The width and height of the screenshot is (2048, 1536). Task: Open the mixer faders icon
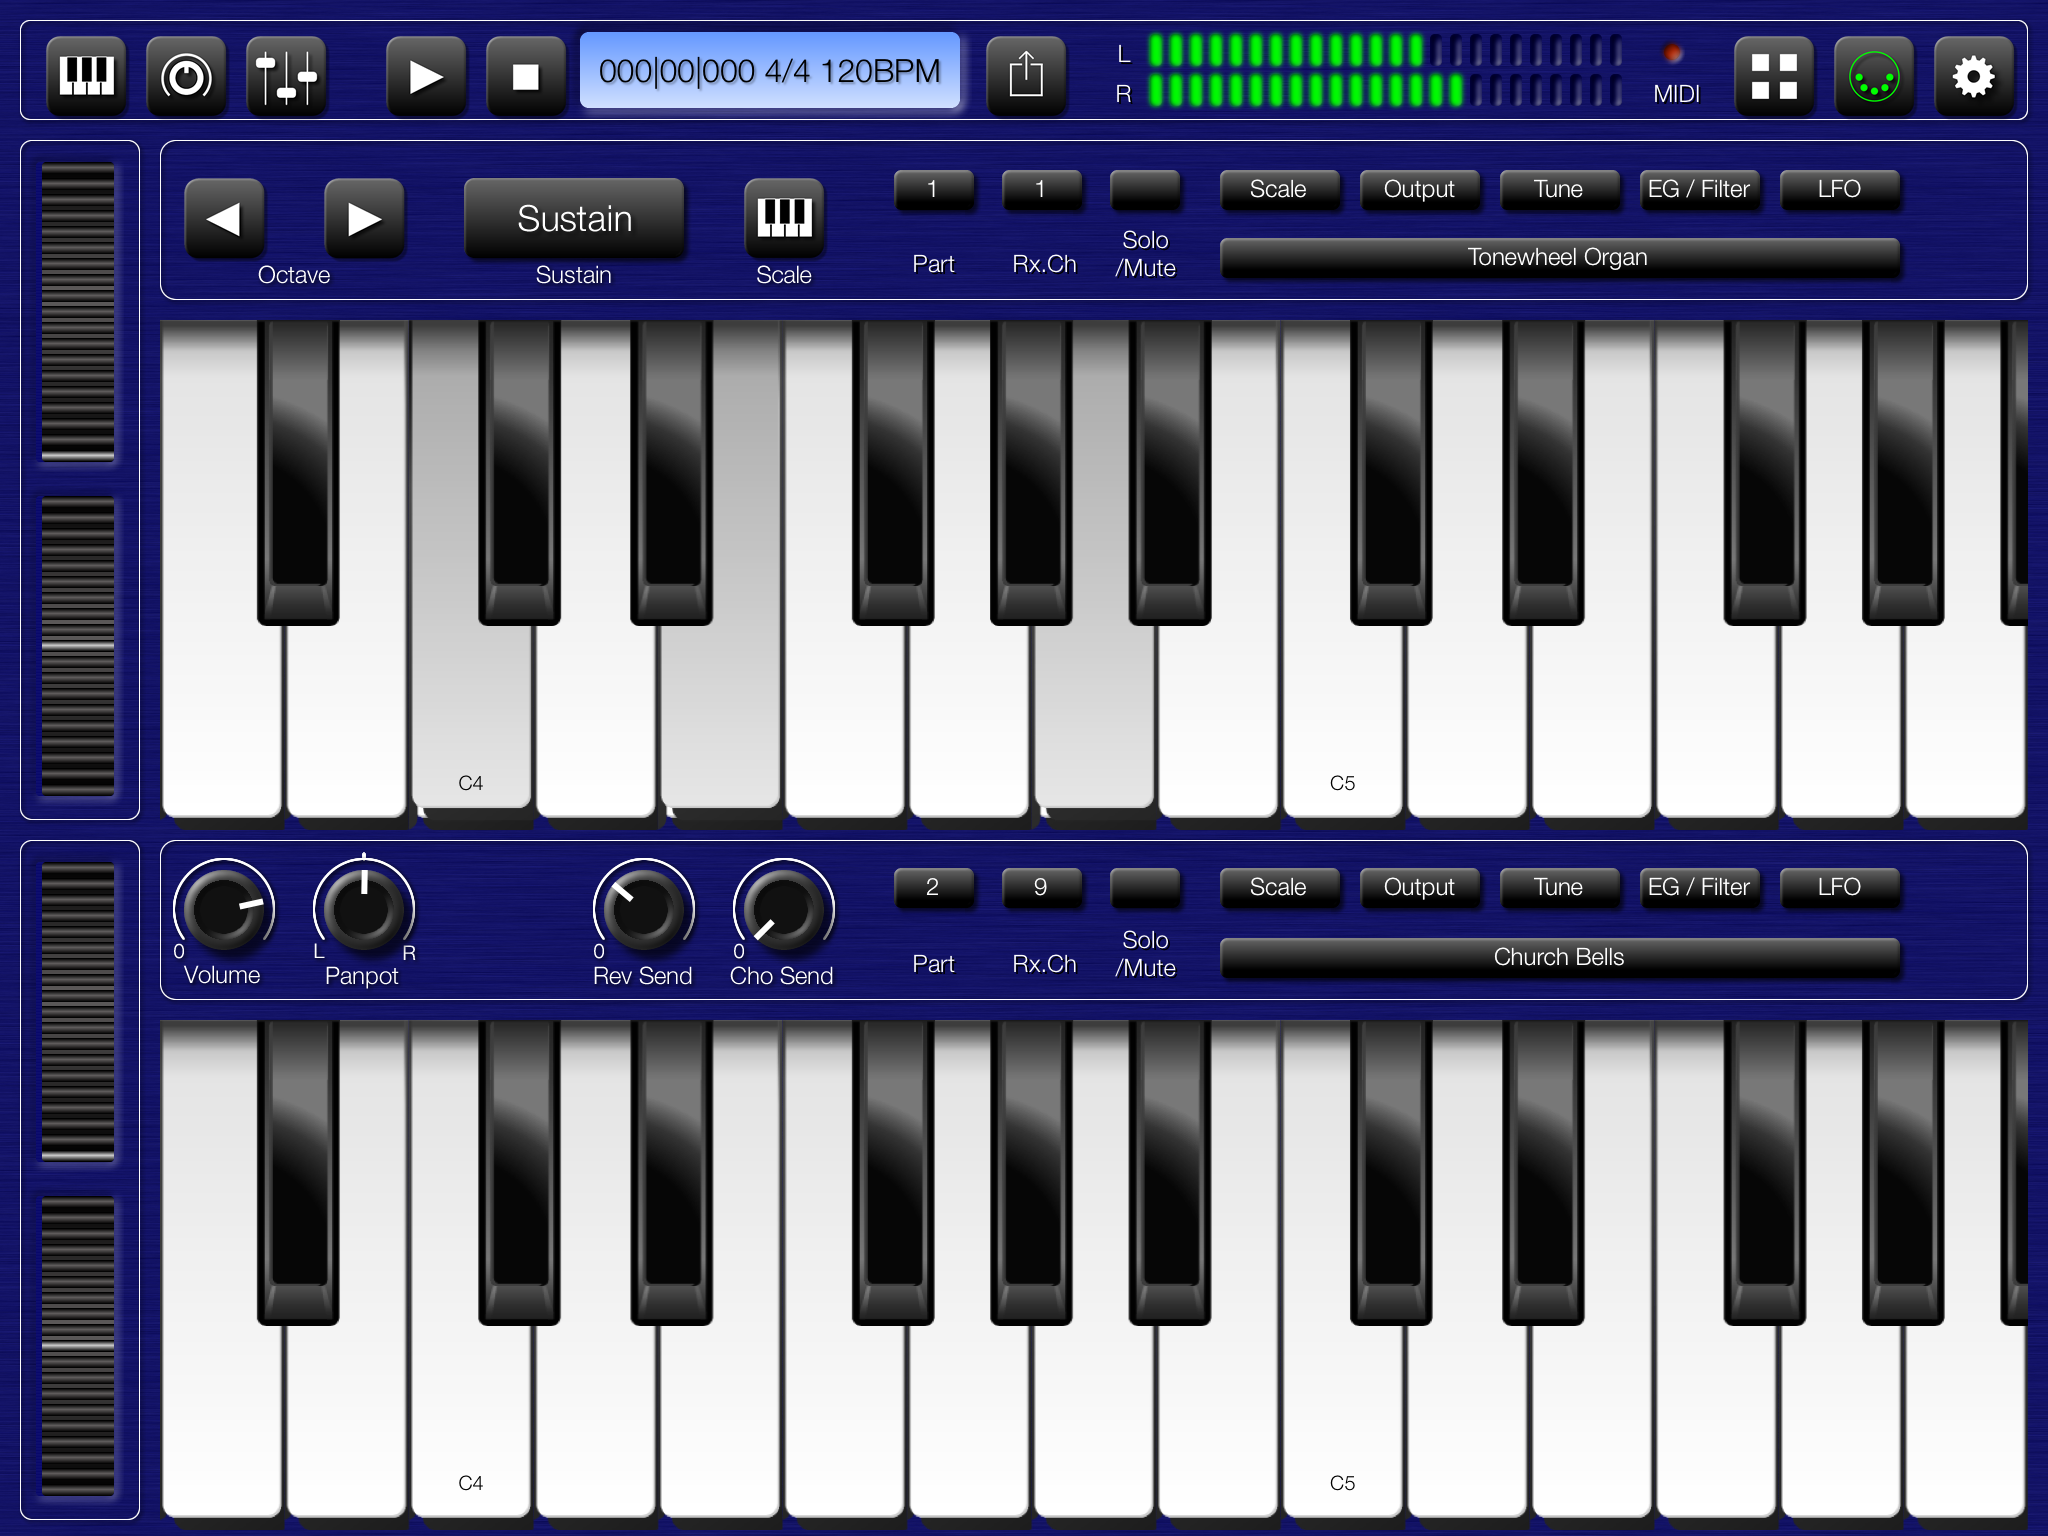click(x=286, y=76)
